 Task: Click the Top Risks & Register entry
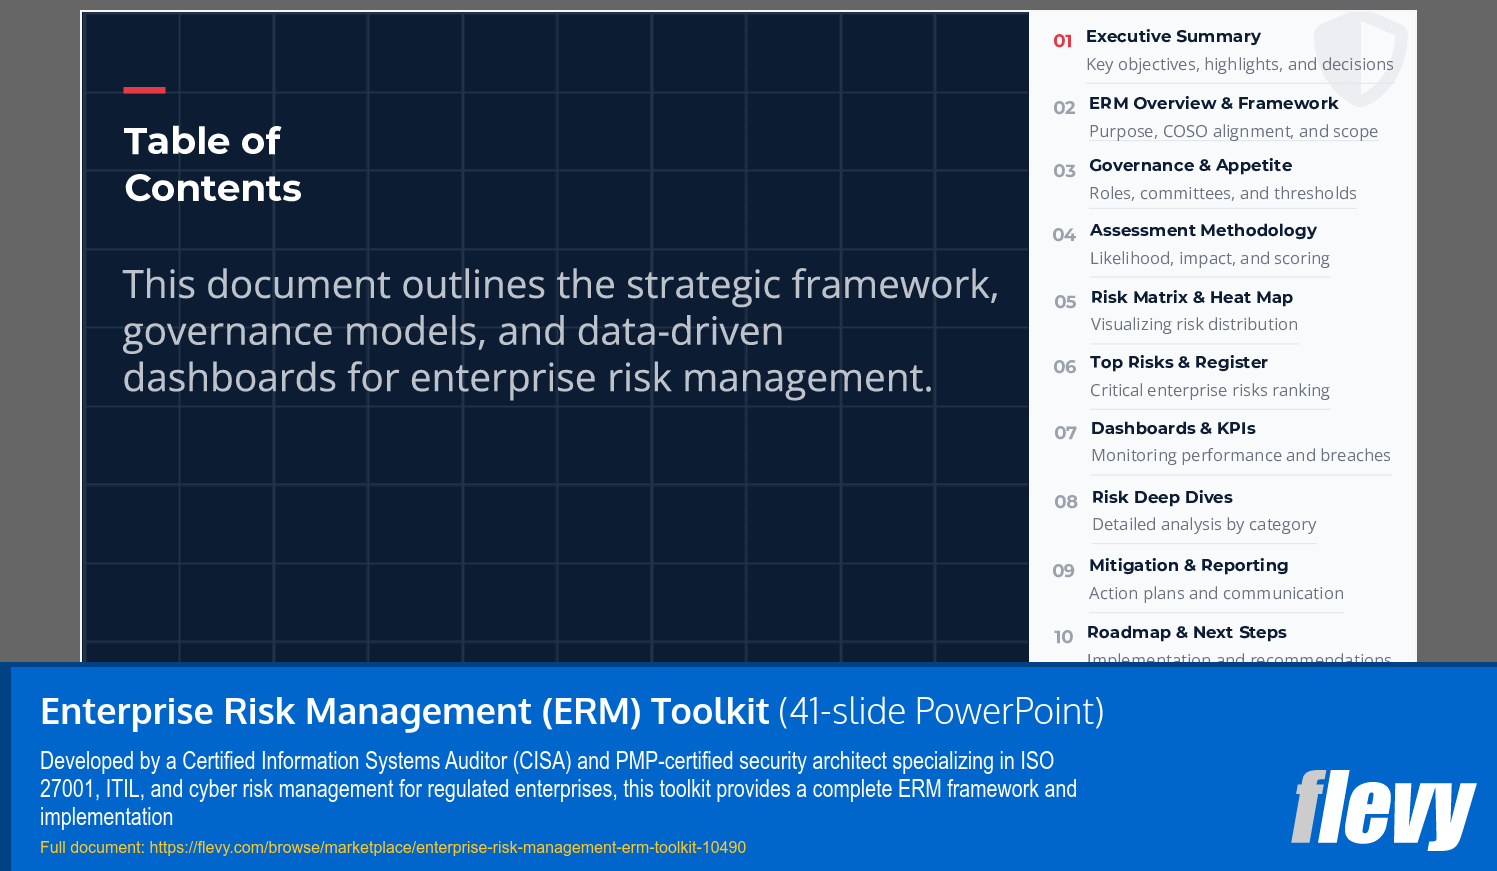[1178, 362]
